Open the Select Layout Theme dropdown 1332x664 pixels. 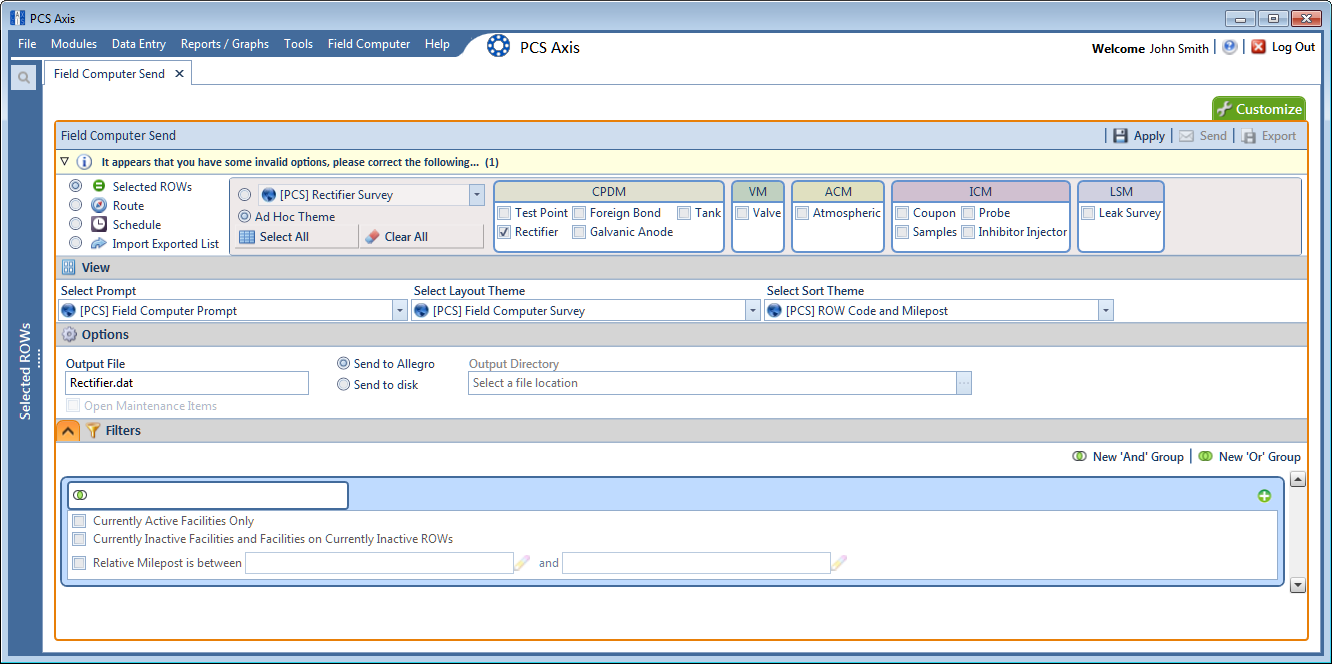click(x=753, y=311)
